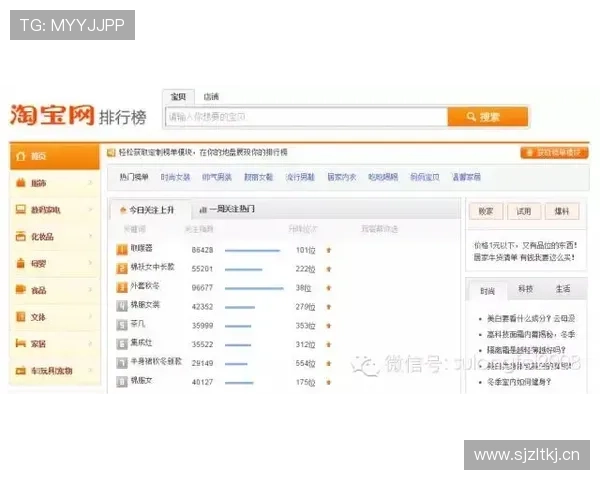Click the rank 6 badge beside 集成灶
Image resolution: width=600 pixels, height=480 pixels.
coord(122,344)
